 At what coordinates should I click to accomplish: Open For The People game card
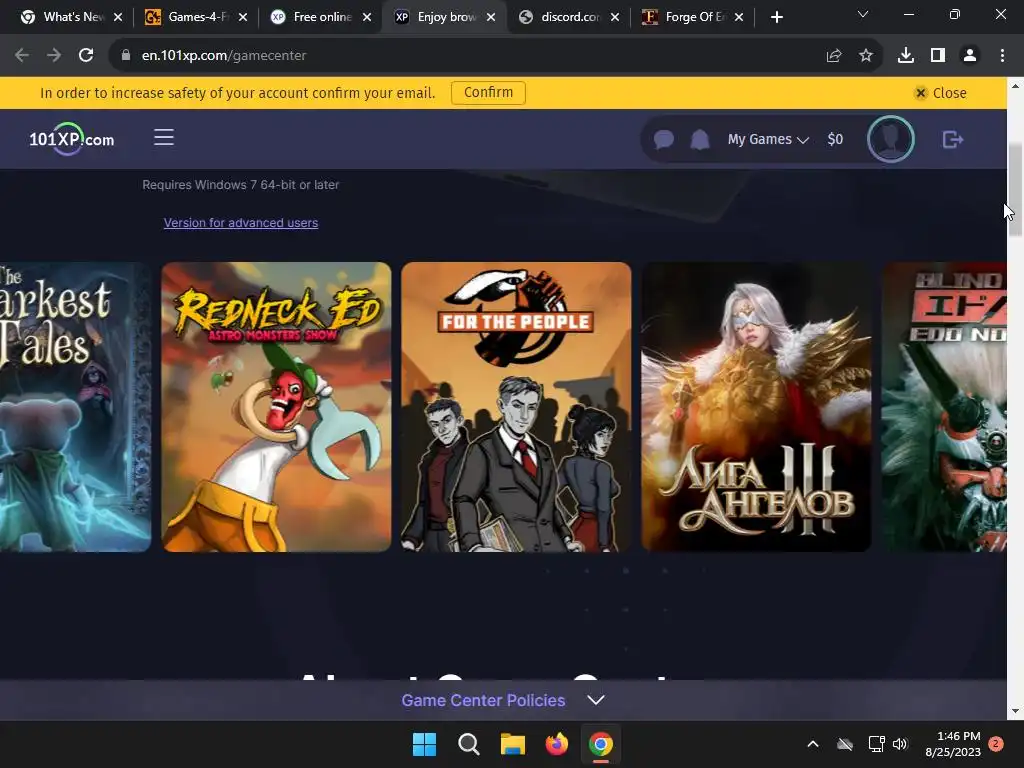tap(516, 407)
